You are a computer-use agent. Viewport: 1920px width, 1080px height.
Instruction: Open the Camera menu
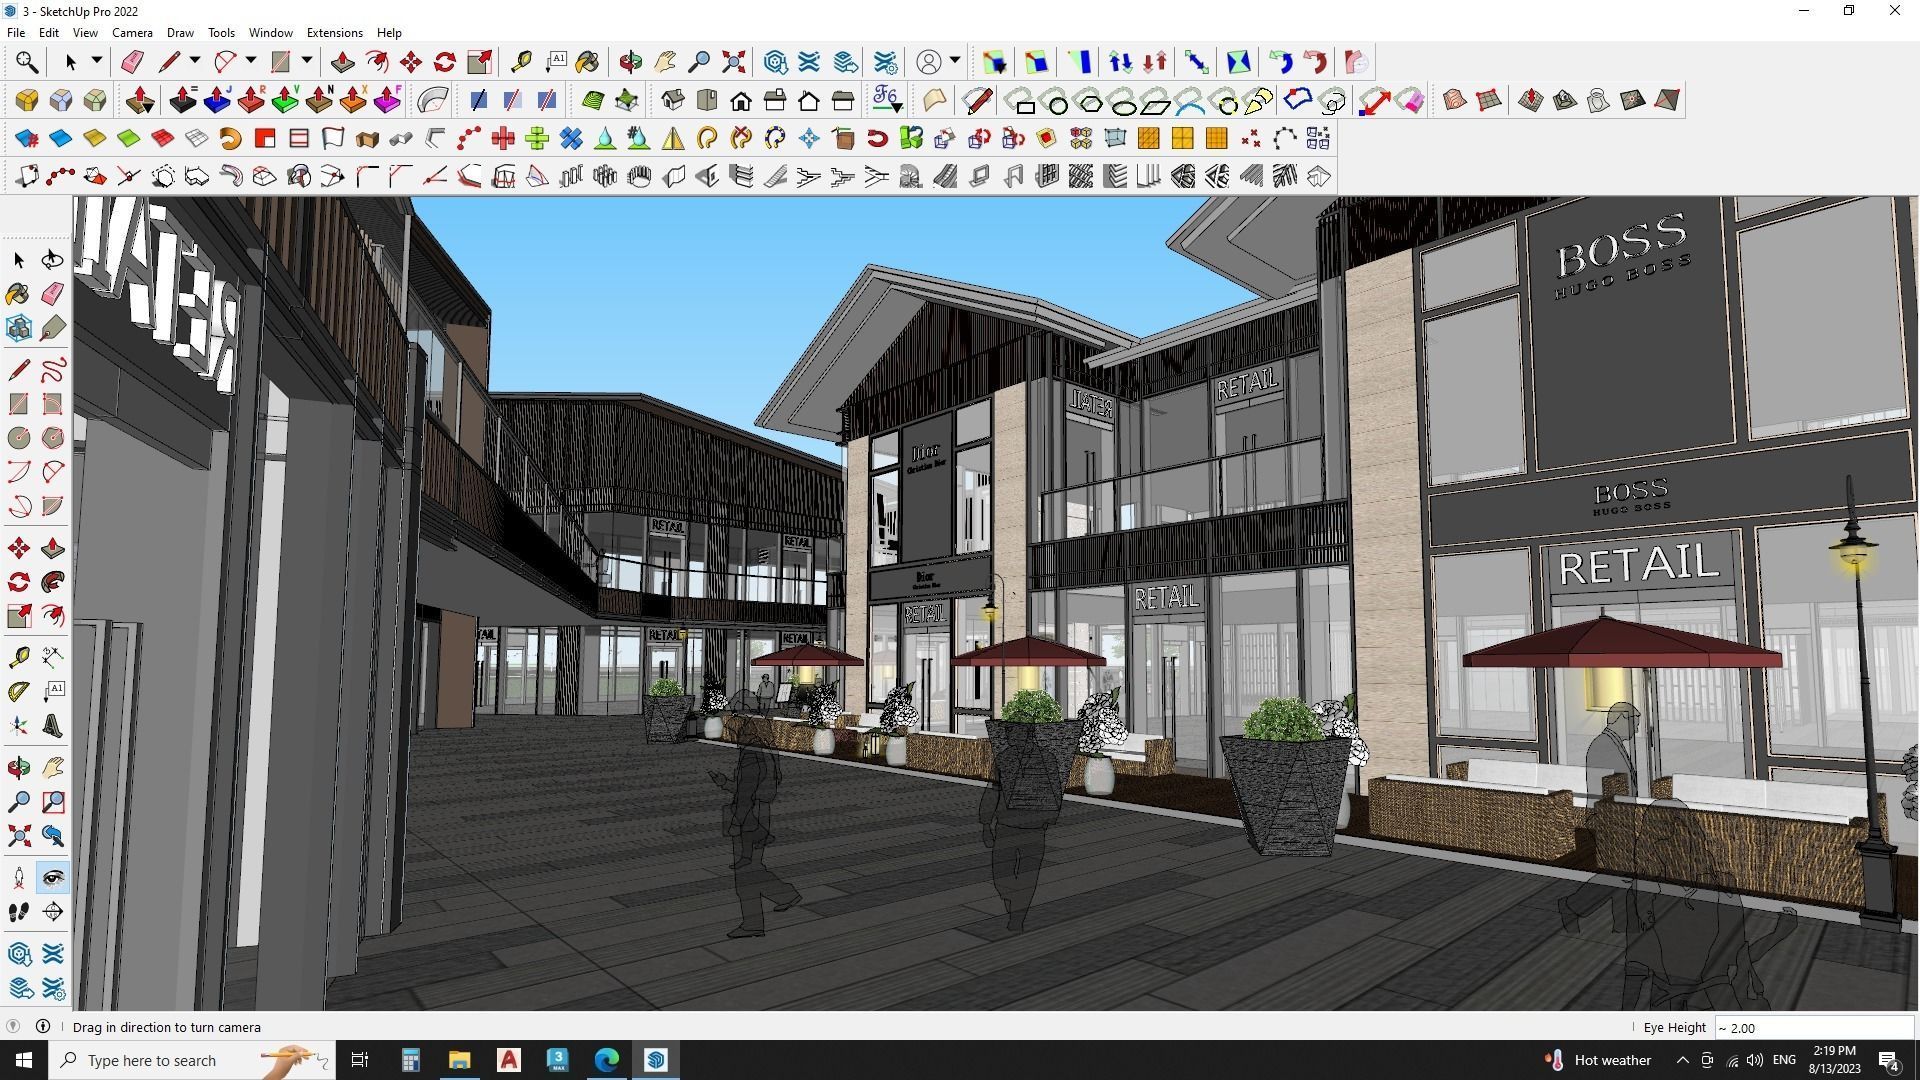point(132,33)
